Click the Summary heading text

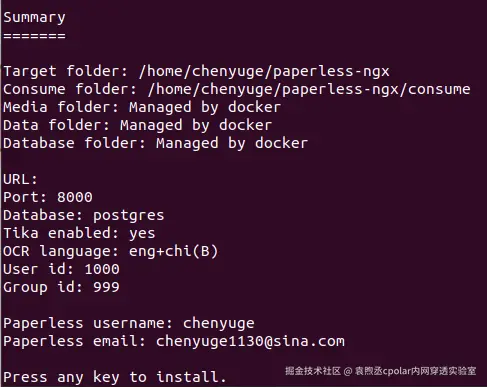[34, 18]
